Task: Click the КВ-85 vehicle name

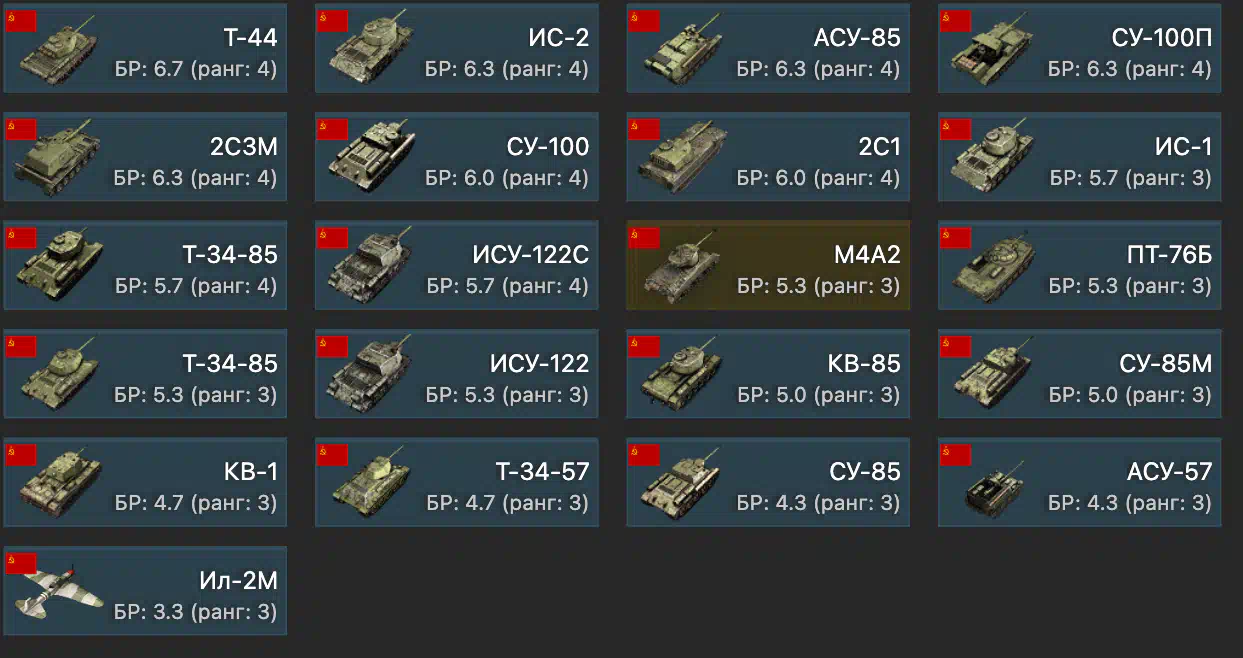Action: [864, 363]
